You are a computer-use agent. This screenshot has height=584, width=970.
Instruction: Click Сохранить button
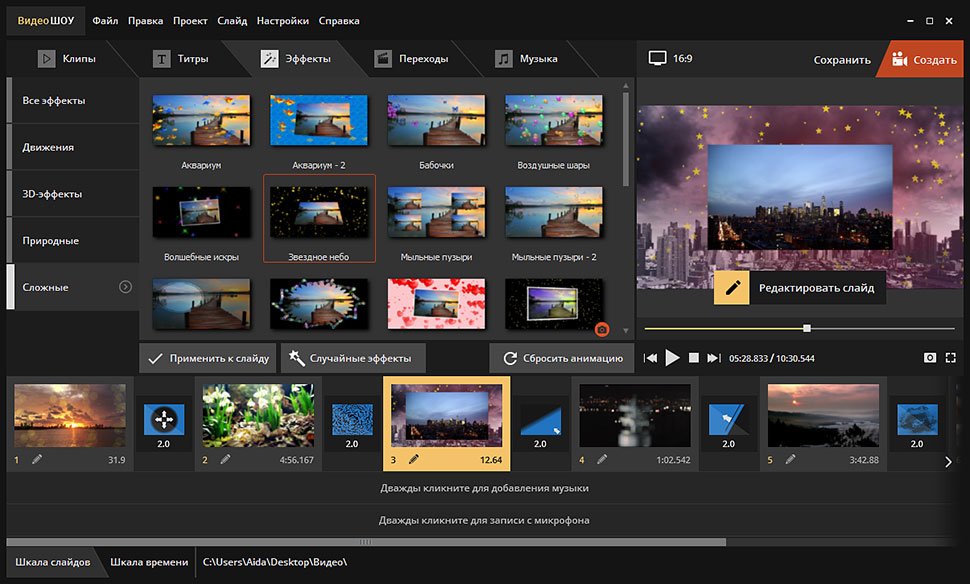point(842,60)
